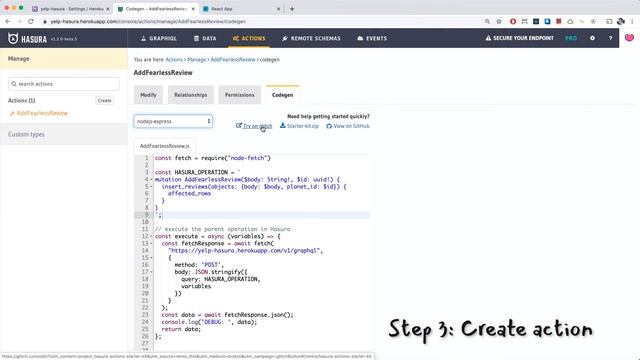Viewport: 640px width, 360px height.
Task: Open settings gear in Hasura header
Action: (x=592, y=38)
